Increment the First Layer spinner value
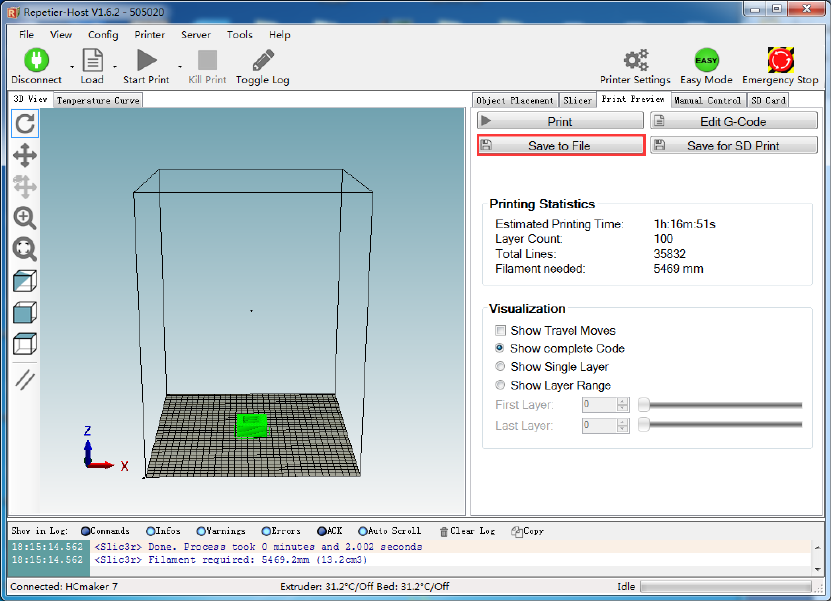Viewport: 831px width, 601px height. 623,401
